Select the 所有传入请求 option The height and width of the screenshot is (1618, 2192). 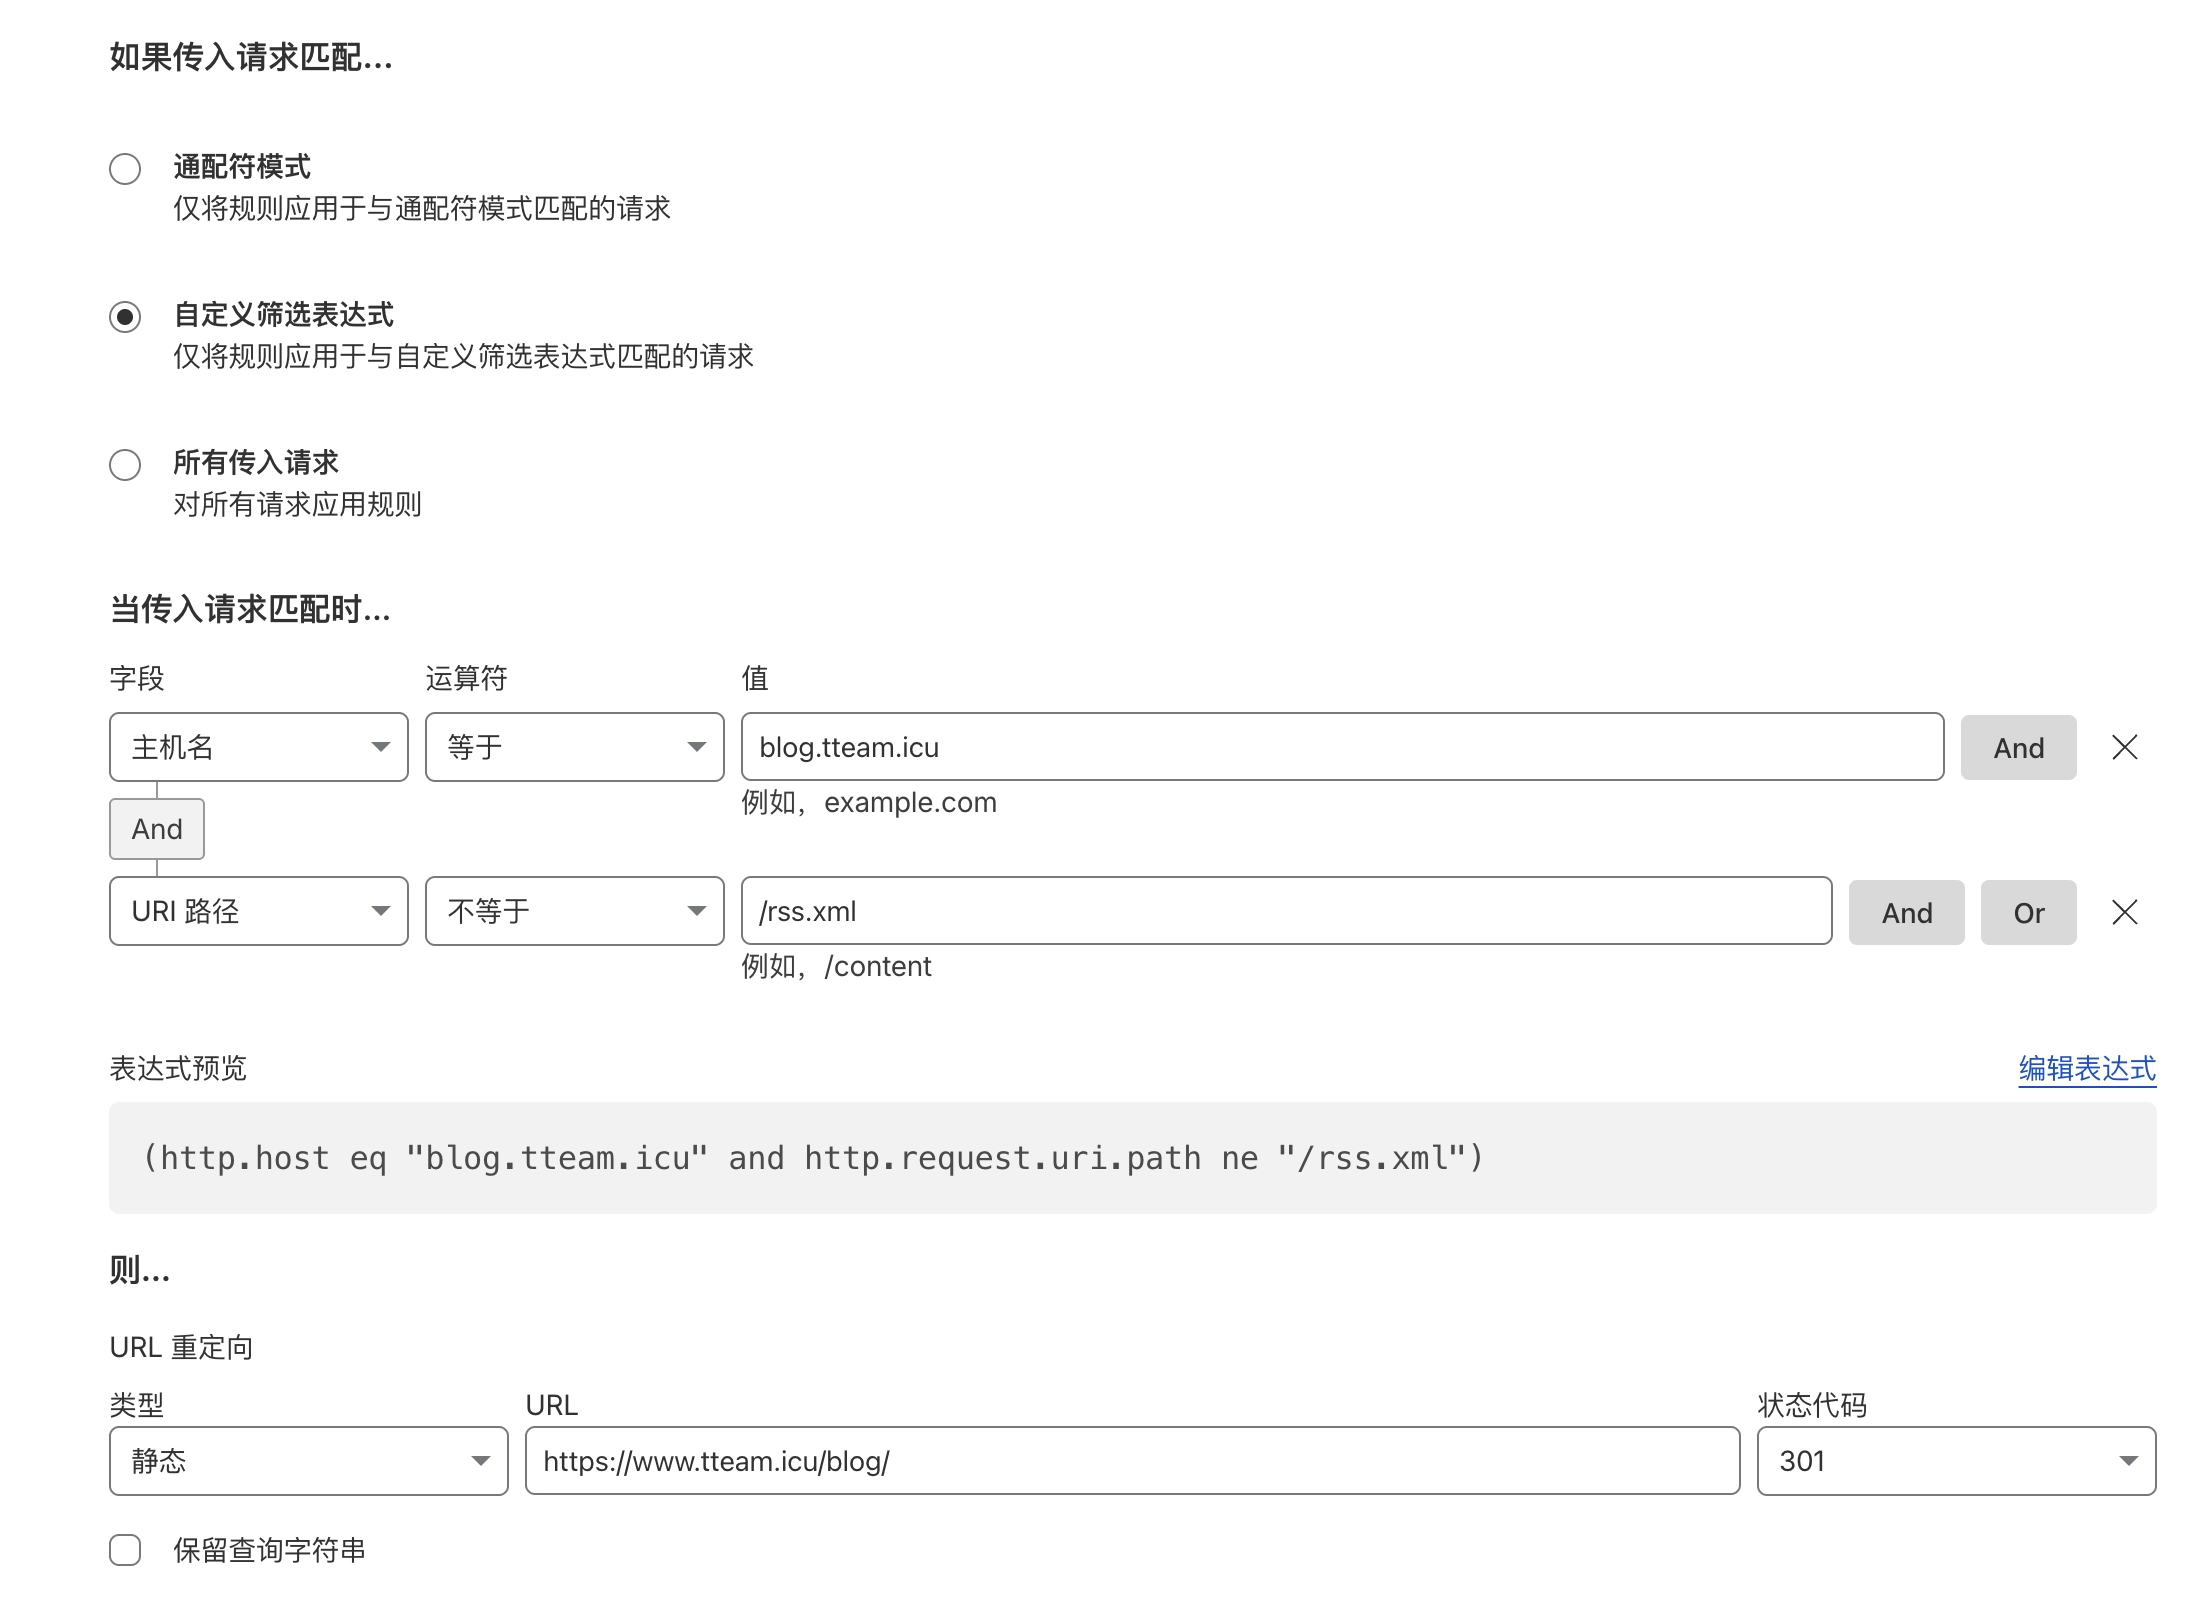[124, 464]
